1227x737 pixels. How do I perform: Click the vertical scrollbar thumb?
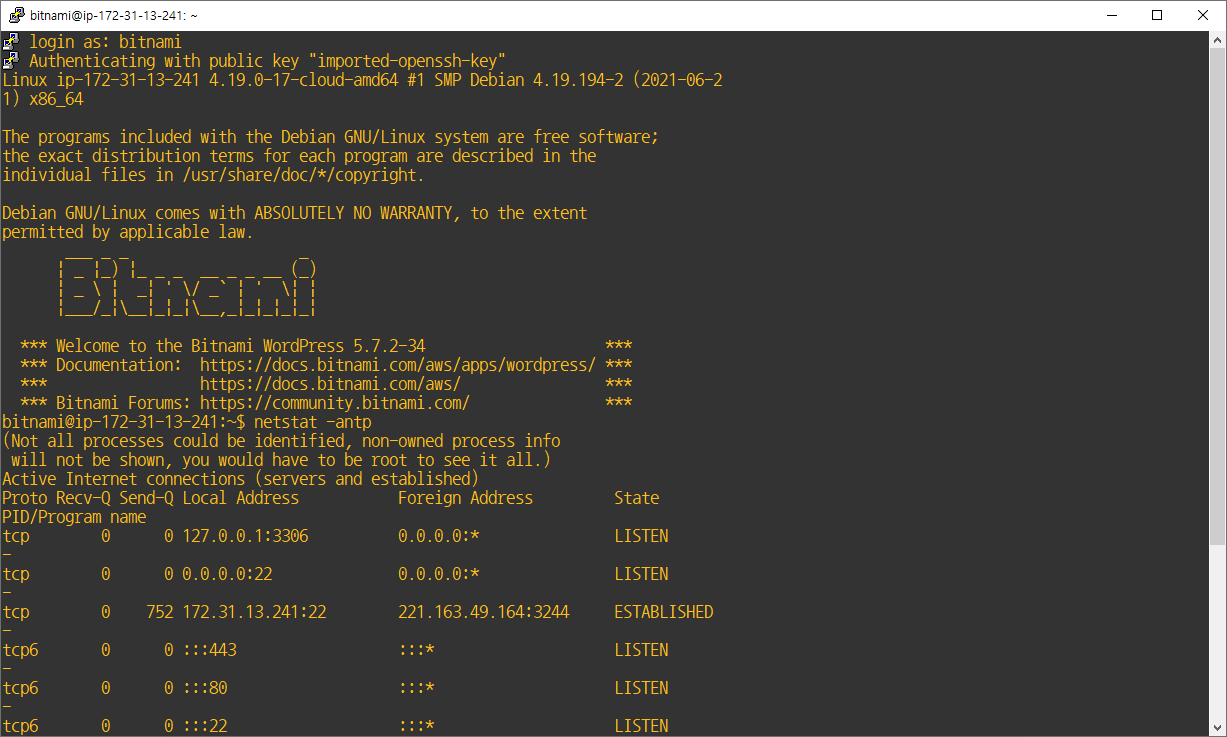1217,297
